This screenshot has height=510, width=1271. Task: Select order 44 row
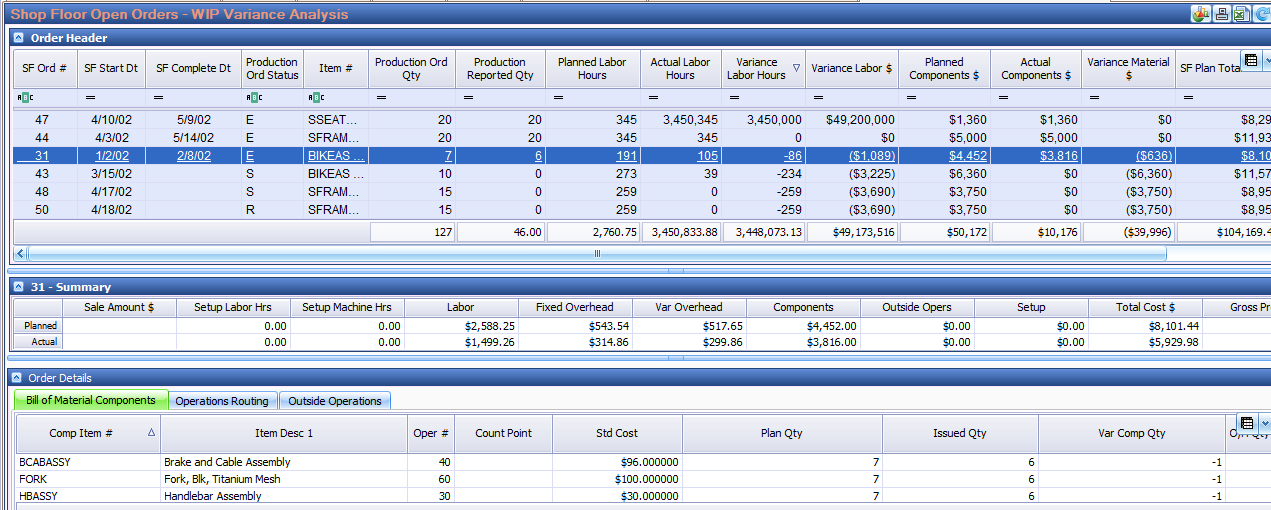(640, 137)
